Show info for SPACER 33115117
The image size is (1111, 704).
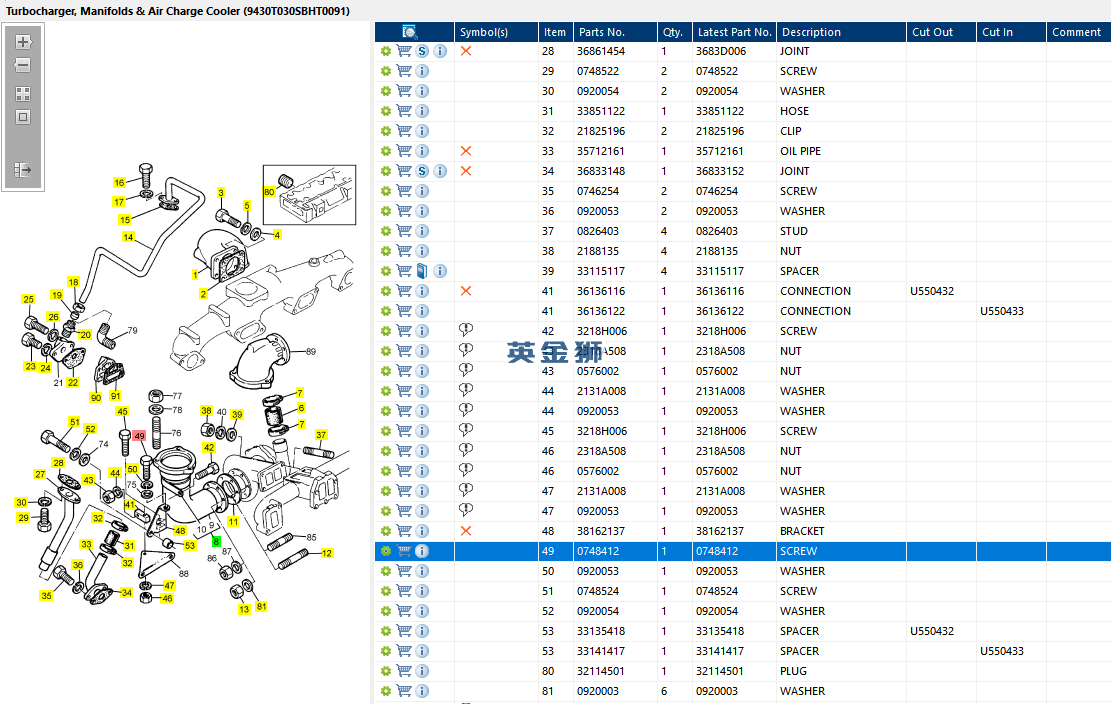[x=440, y=271]
